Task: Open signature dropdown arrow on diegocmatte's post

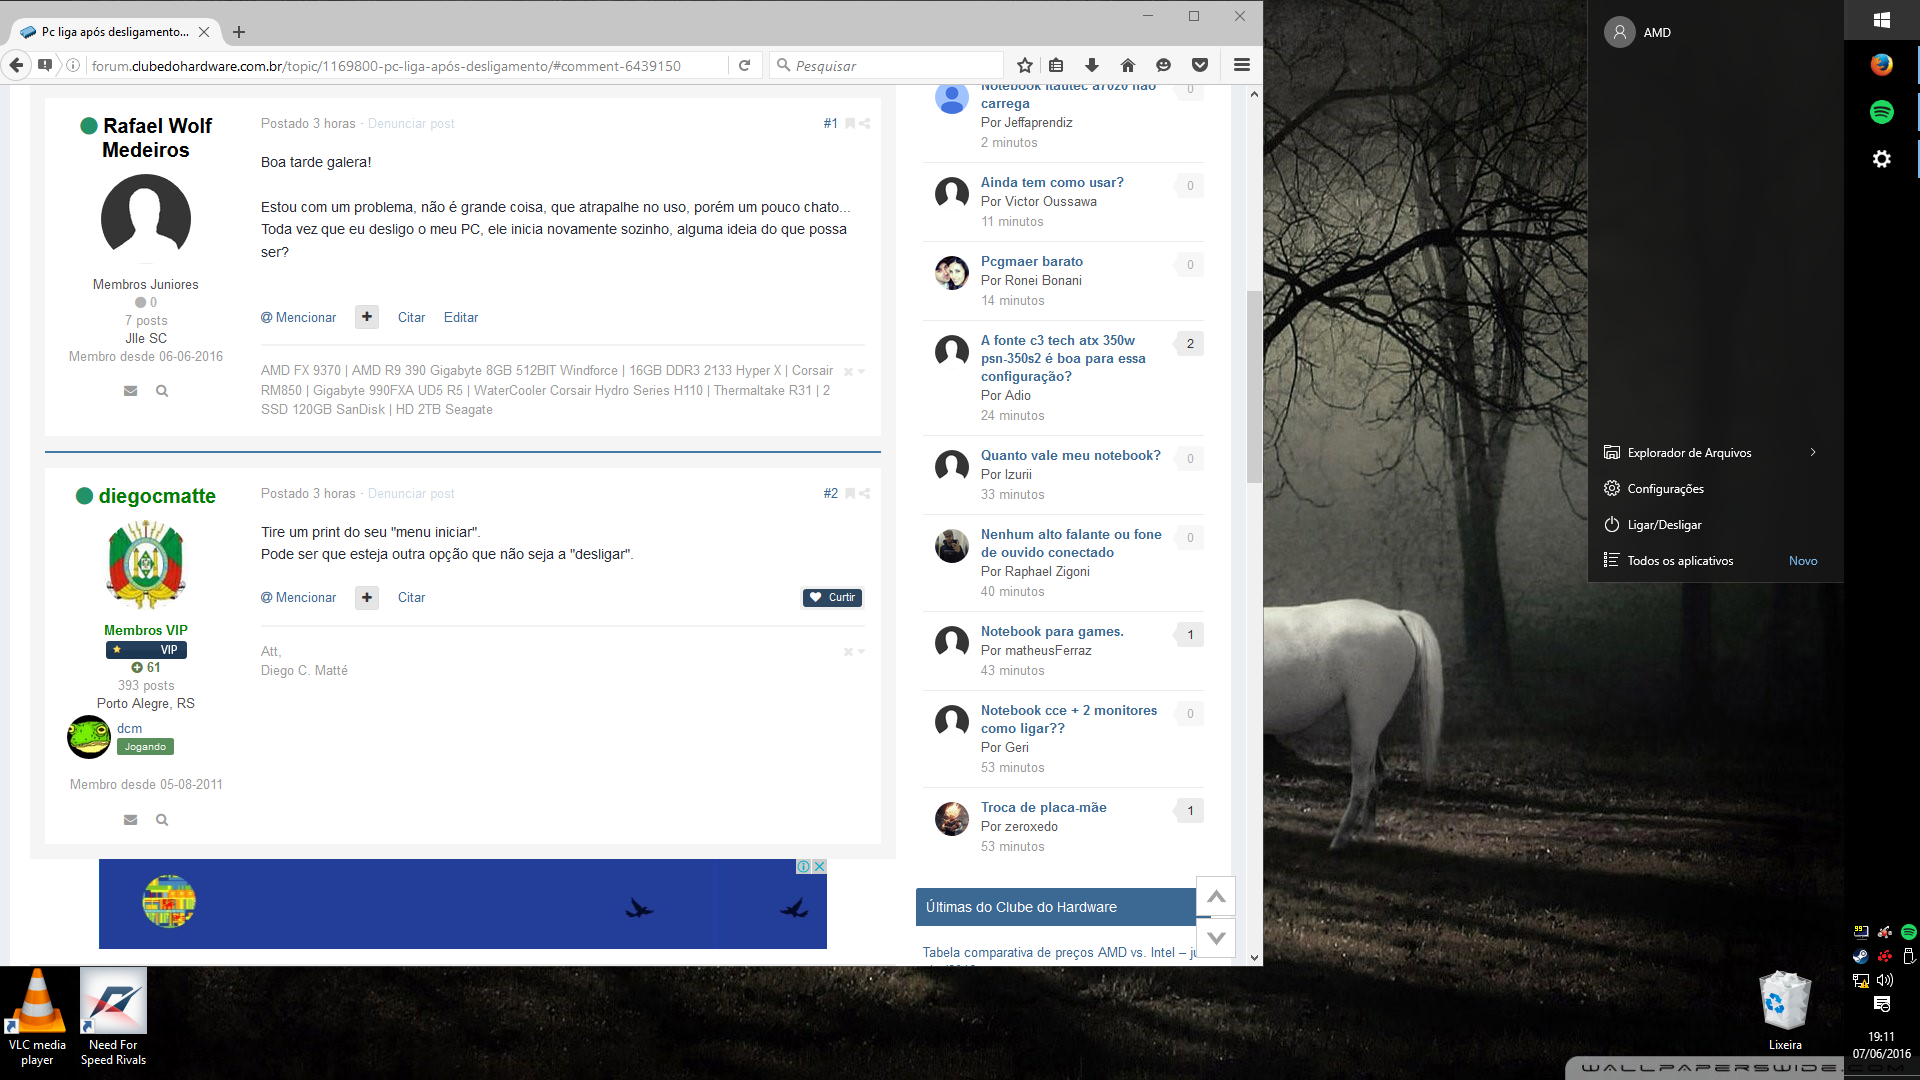Action: (861, 652)
